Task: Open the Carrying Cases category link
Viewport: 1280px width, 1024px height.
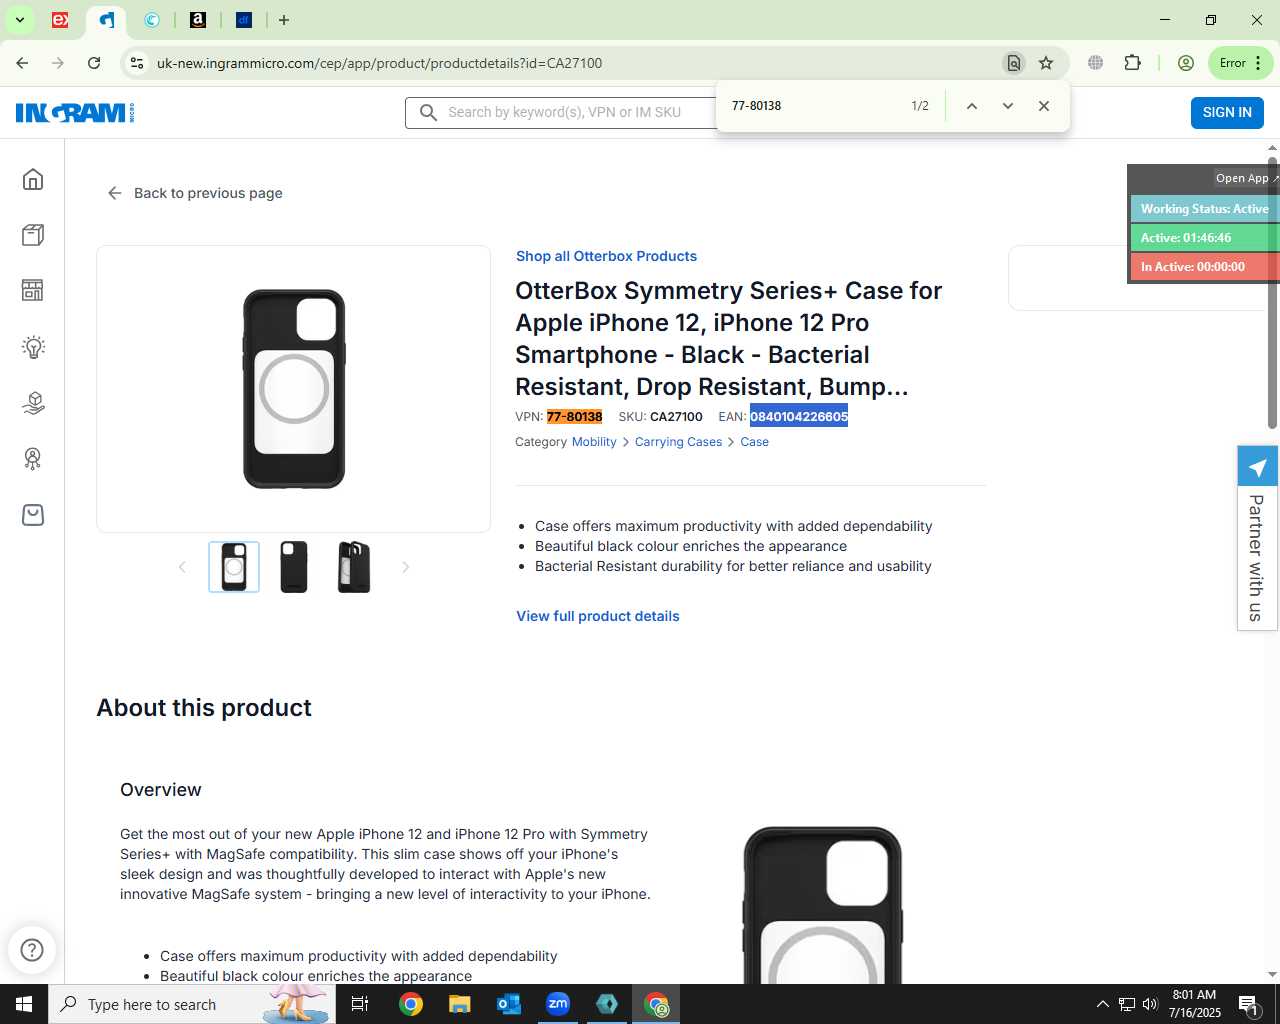Action: [x=678, y=442]
